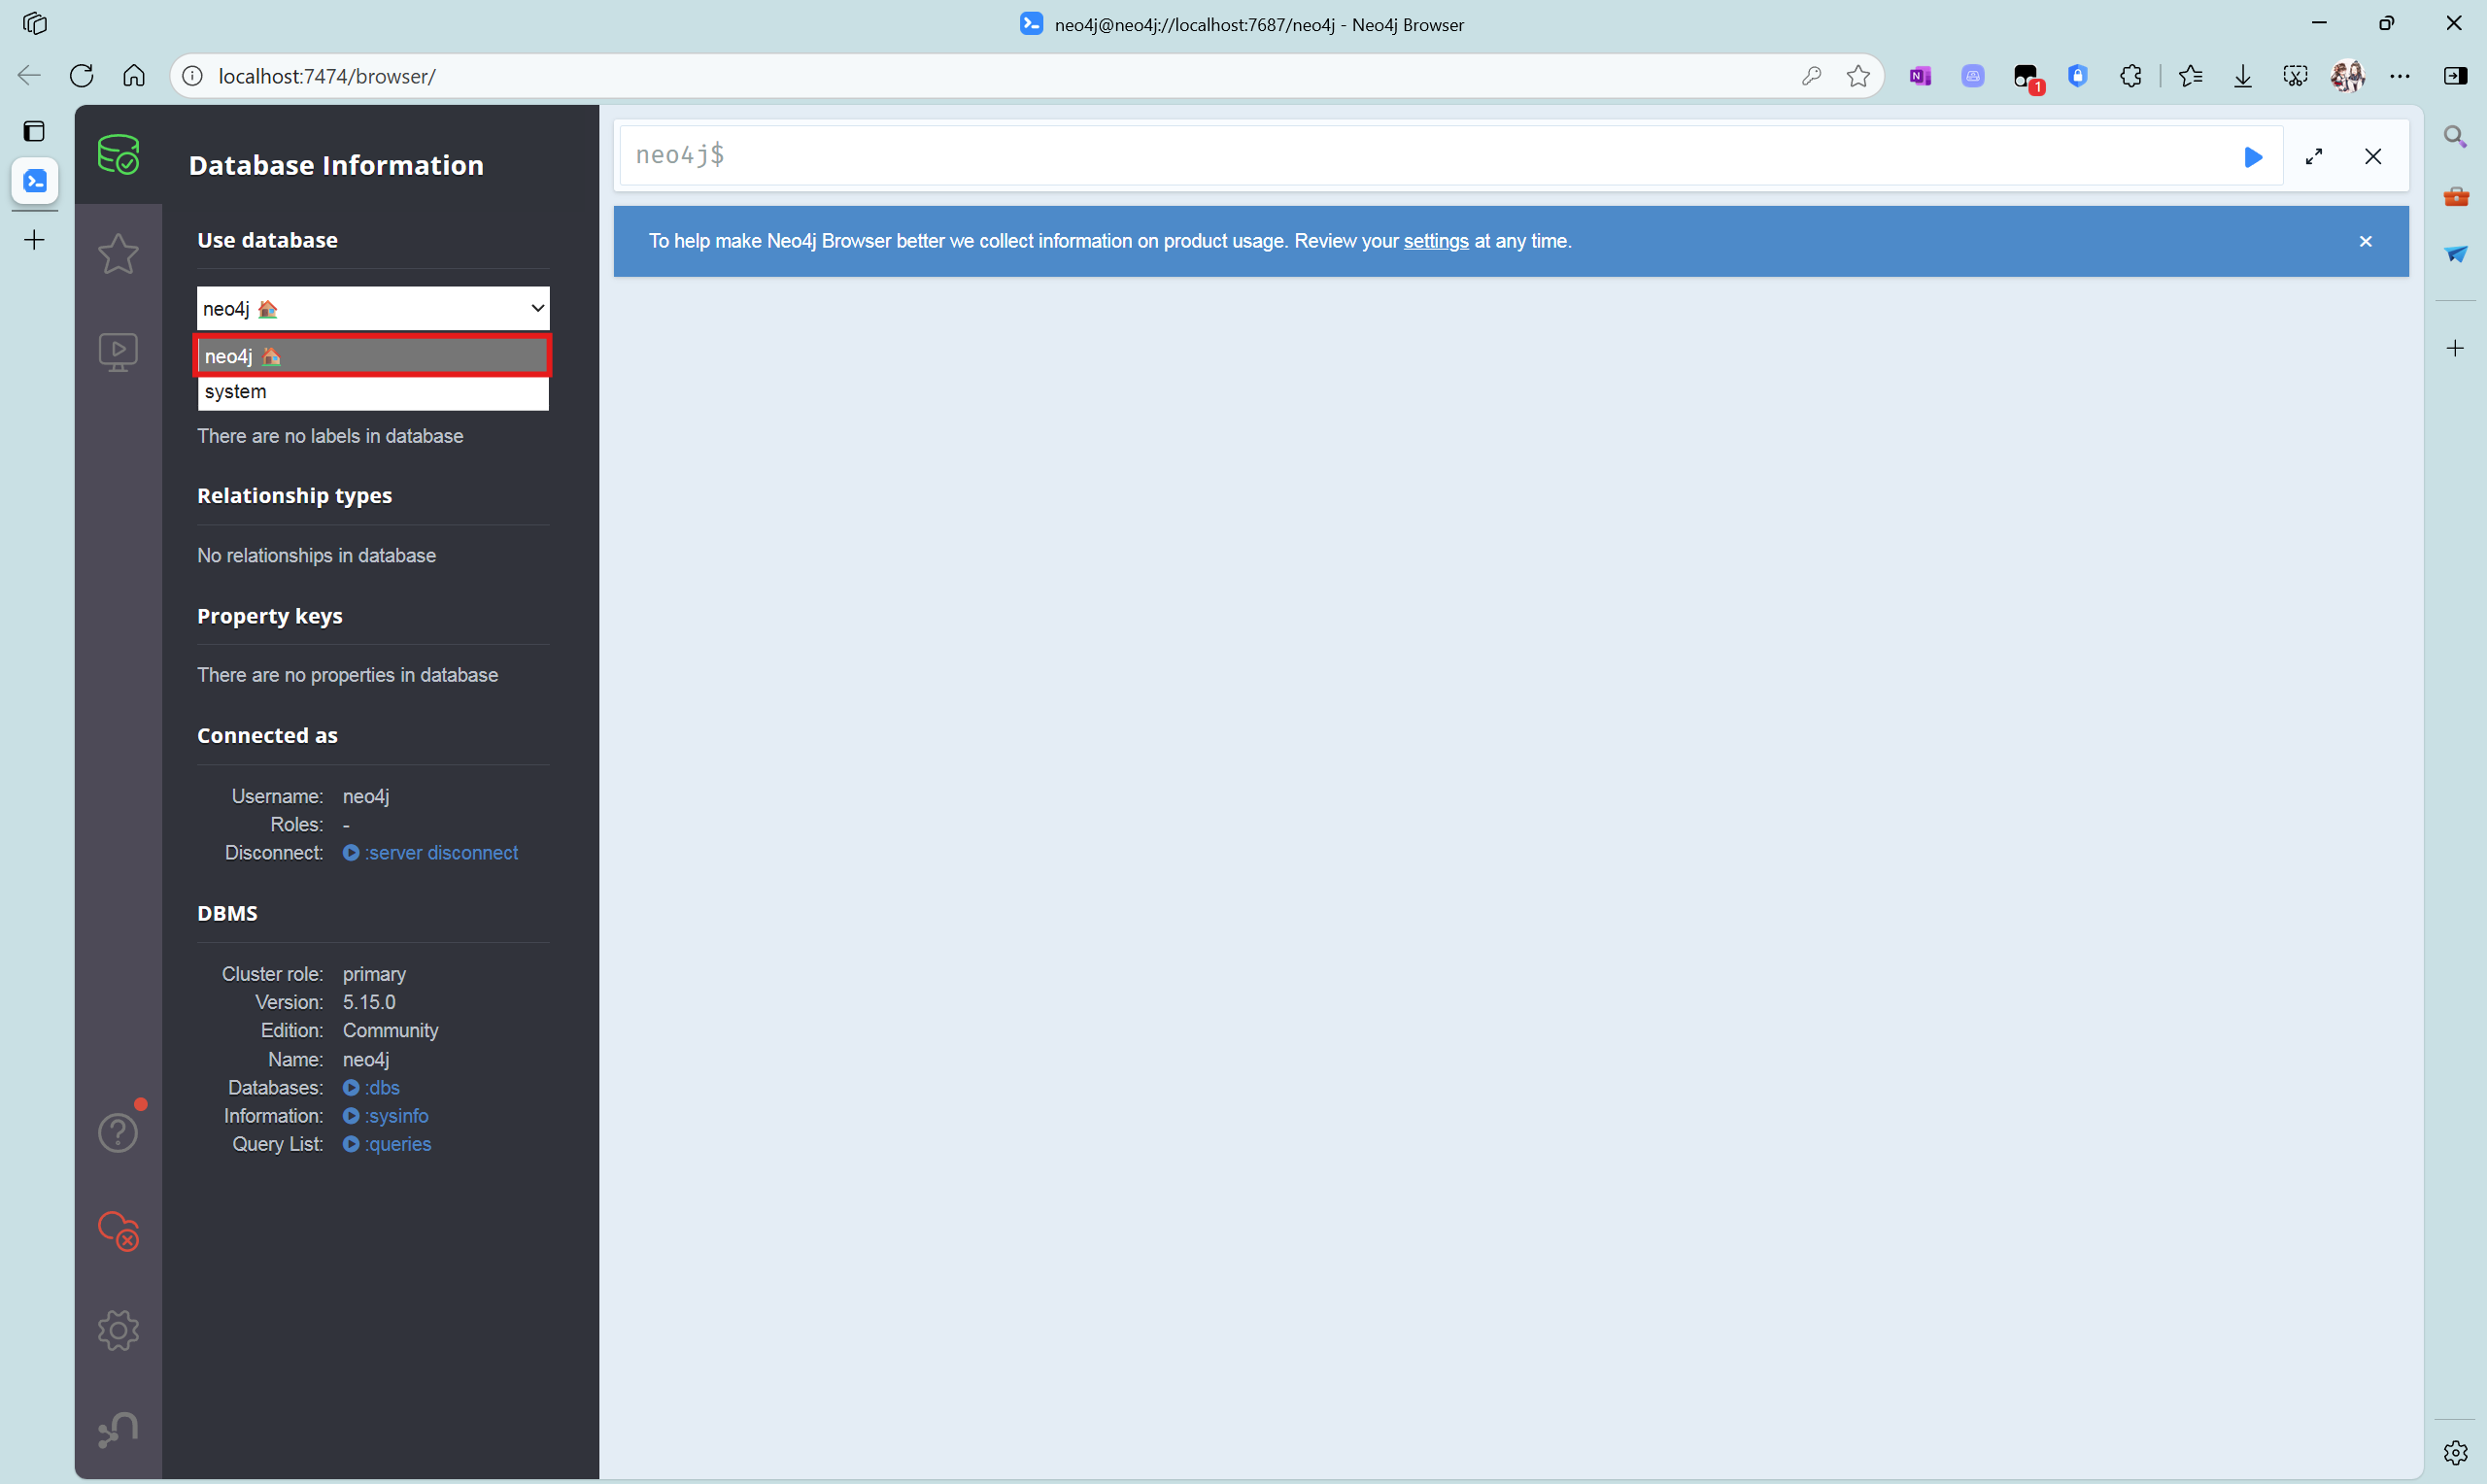This screenshot has width=2487, height=1484.
Task: Add app to Edge sidebar plus
Action: [x=2455, y=348]
